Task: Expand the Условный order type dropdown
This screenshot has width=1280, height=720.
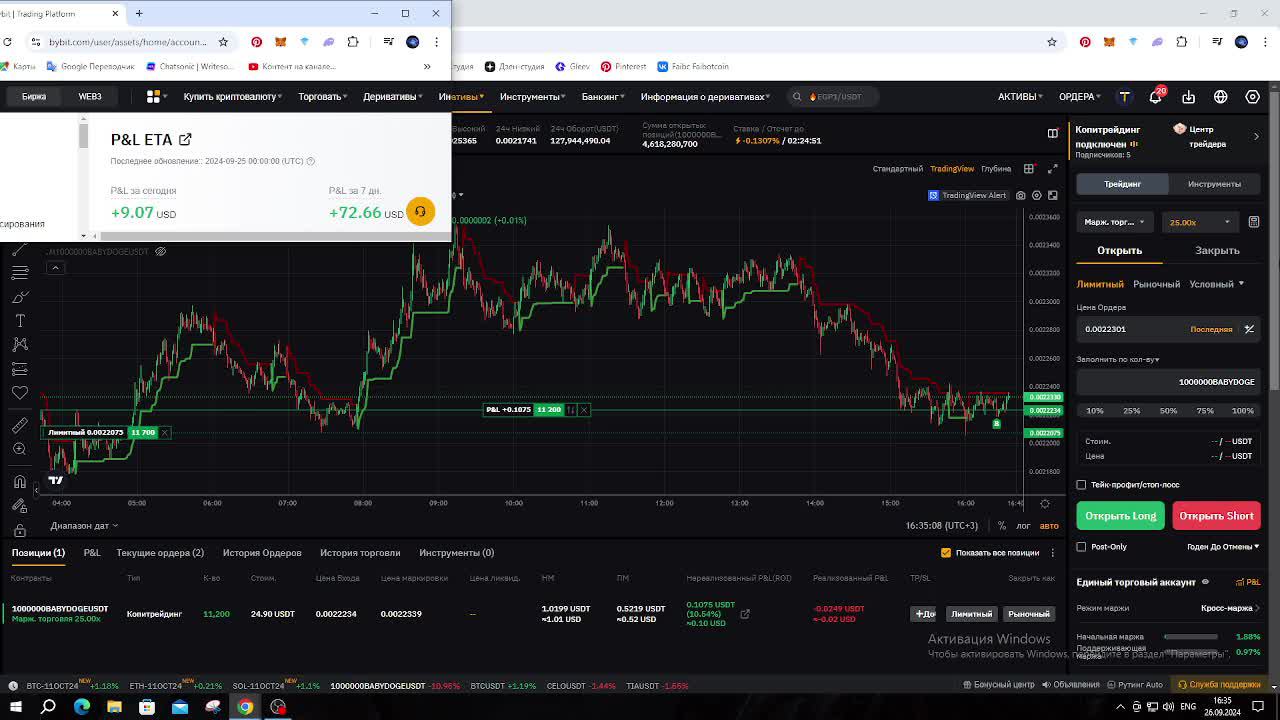Action: [1216, 284]
